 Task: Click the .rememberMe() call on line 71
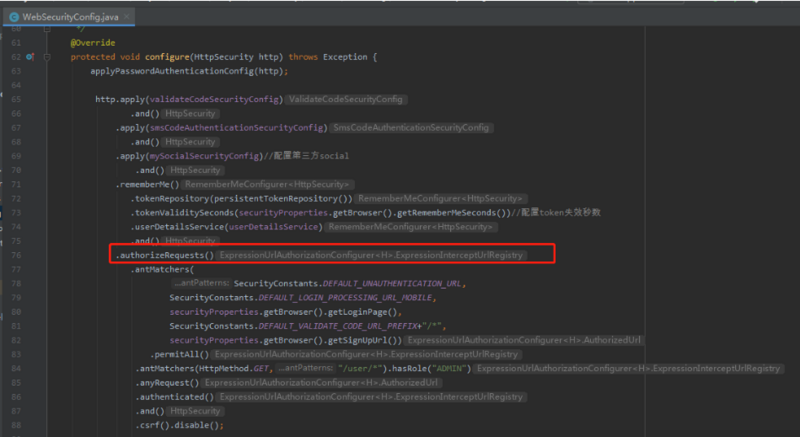tap(148, 184)
